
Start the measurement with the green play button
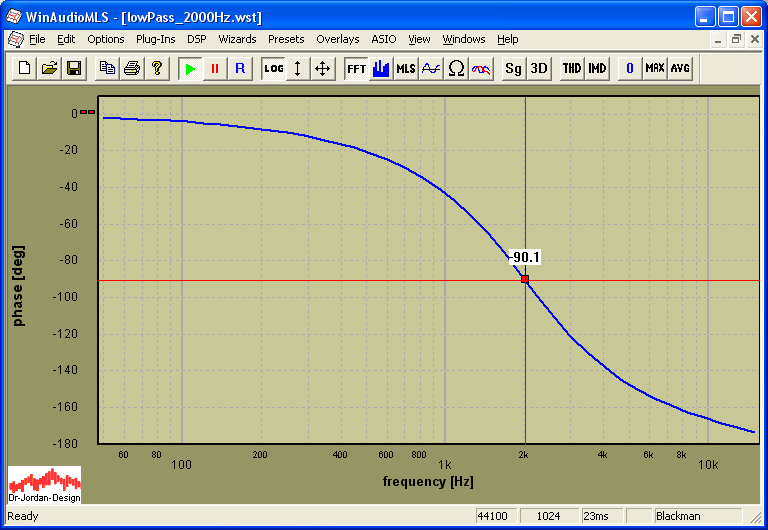click(x=190, y=68)
